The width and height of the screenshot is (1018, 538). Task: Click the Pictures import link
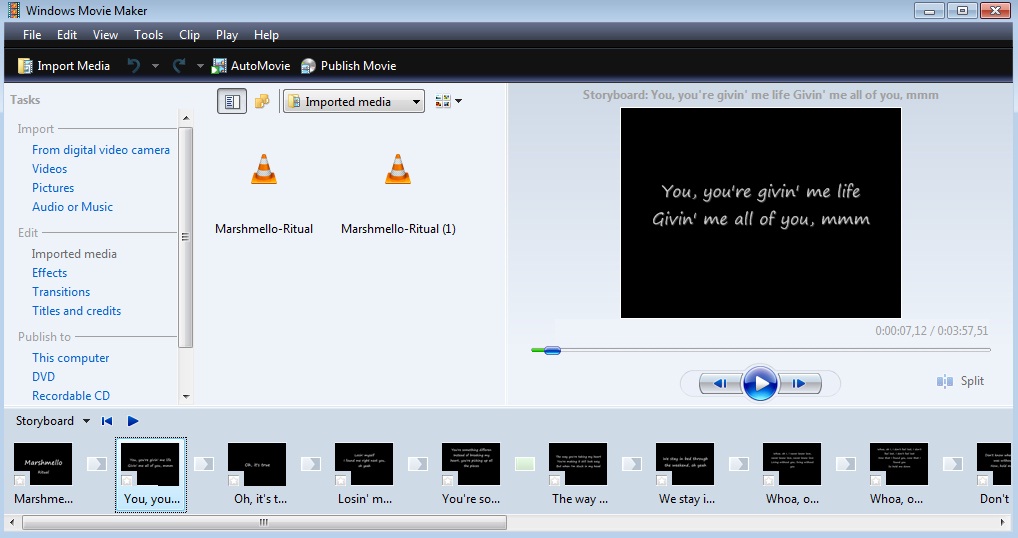(x=53, y=188)
